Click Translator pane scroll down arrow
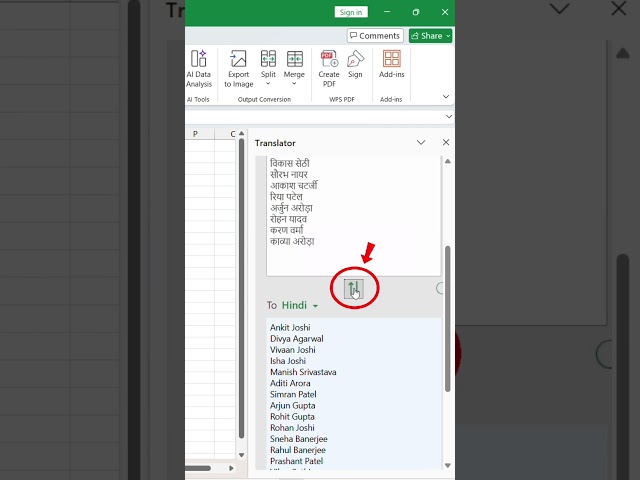The width and height of the screenshot is (640, 480). click(x=448, y=465)
